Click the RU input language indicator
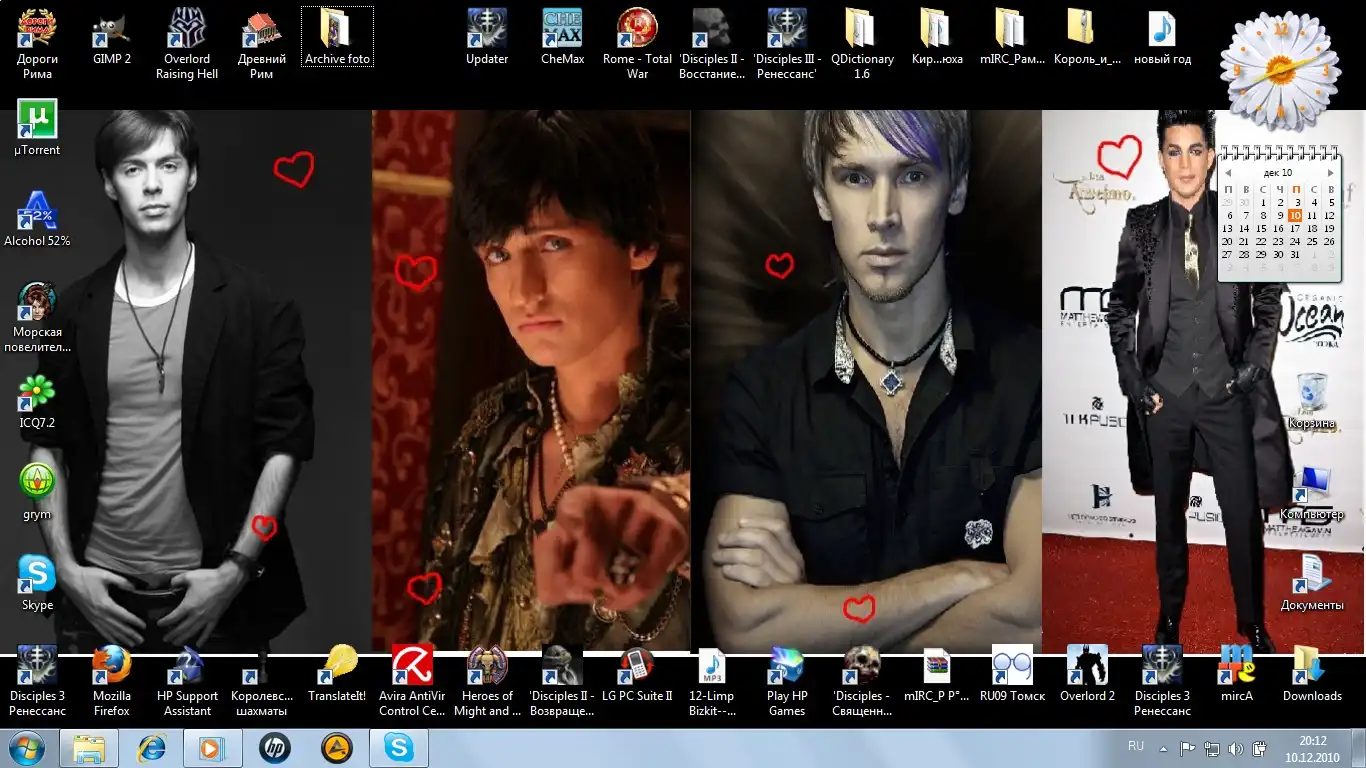 tap(1136, 746)
